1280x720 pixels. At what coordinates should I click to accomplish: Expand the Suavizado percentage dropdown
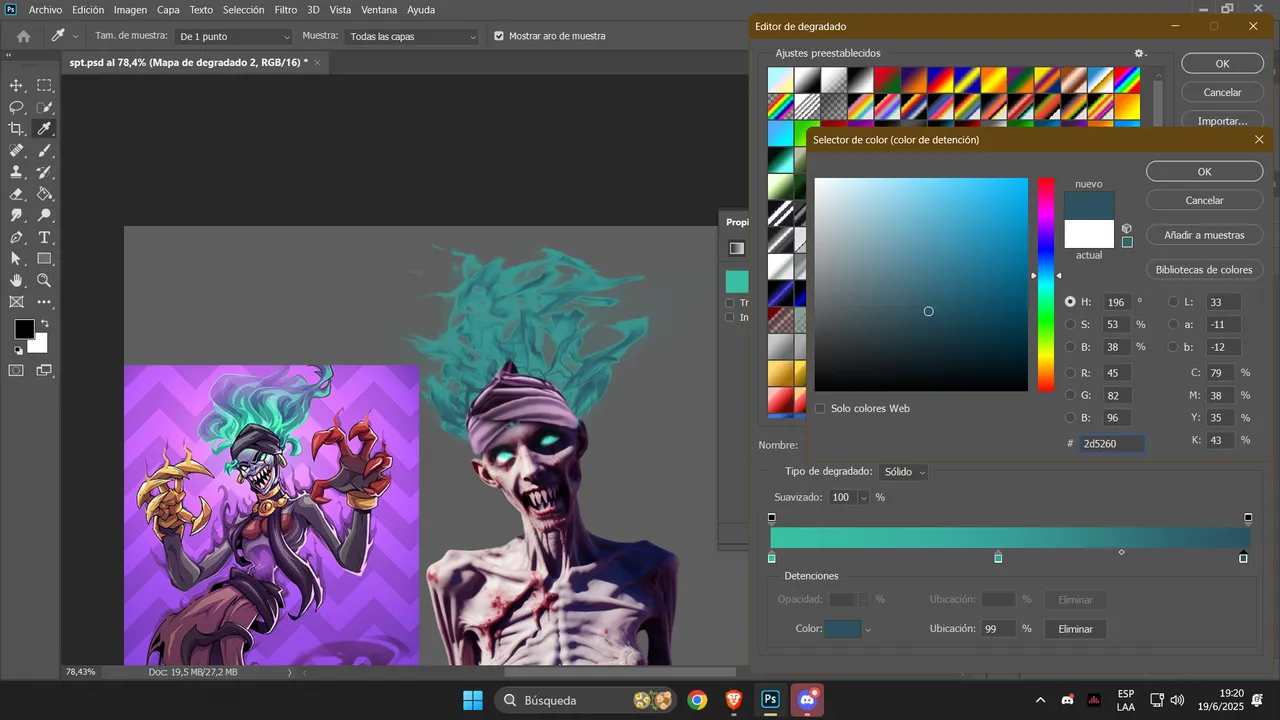tap(863, 497)
